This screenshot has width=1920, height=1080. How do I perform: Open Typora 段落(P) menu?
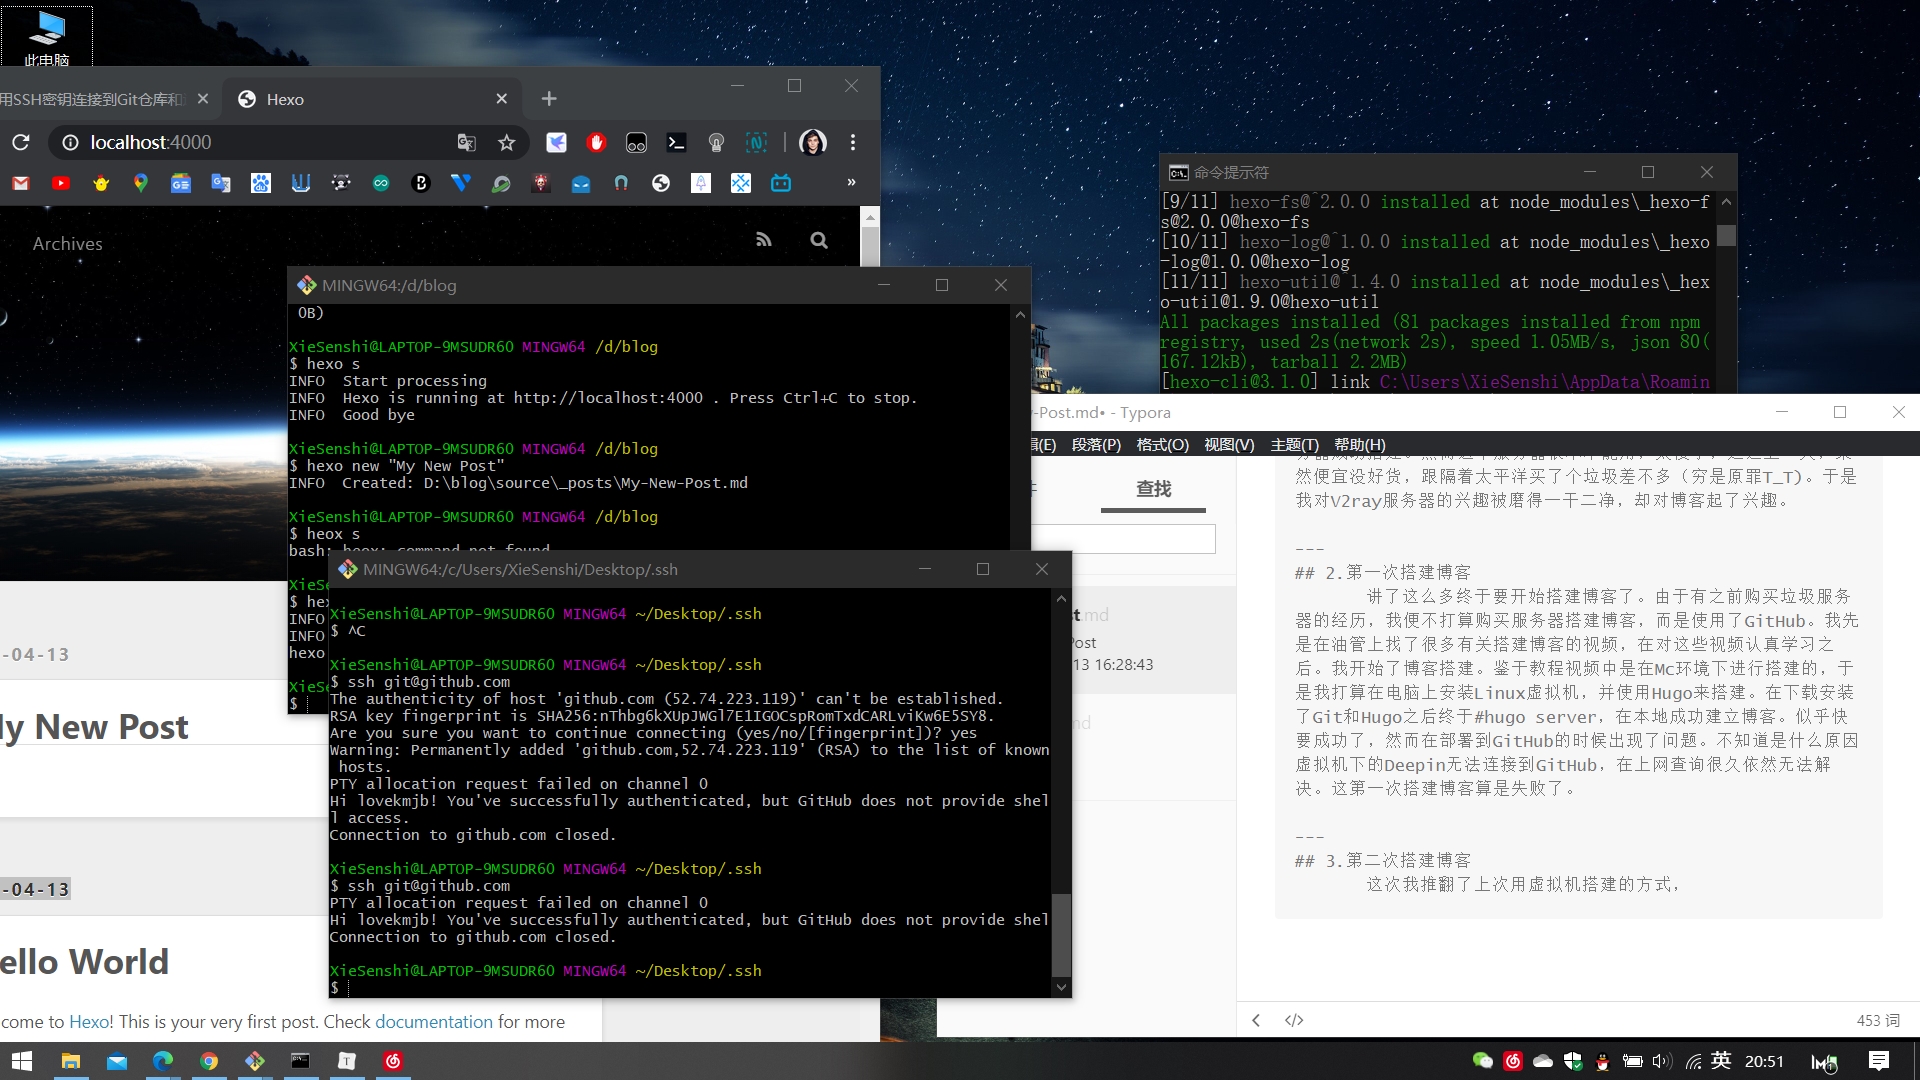pyautogui.click(x=1096, y=445)
